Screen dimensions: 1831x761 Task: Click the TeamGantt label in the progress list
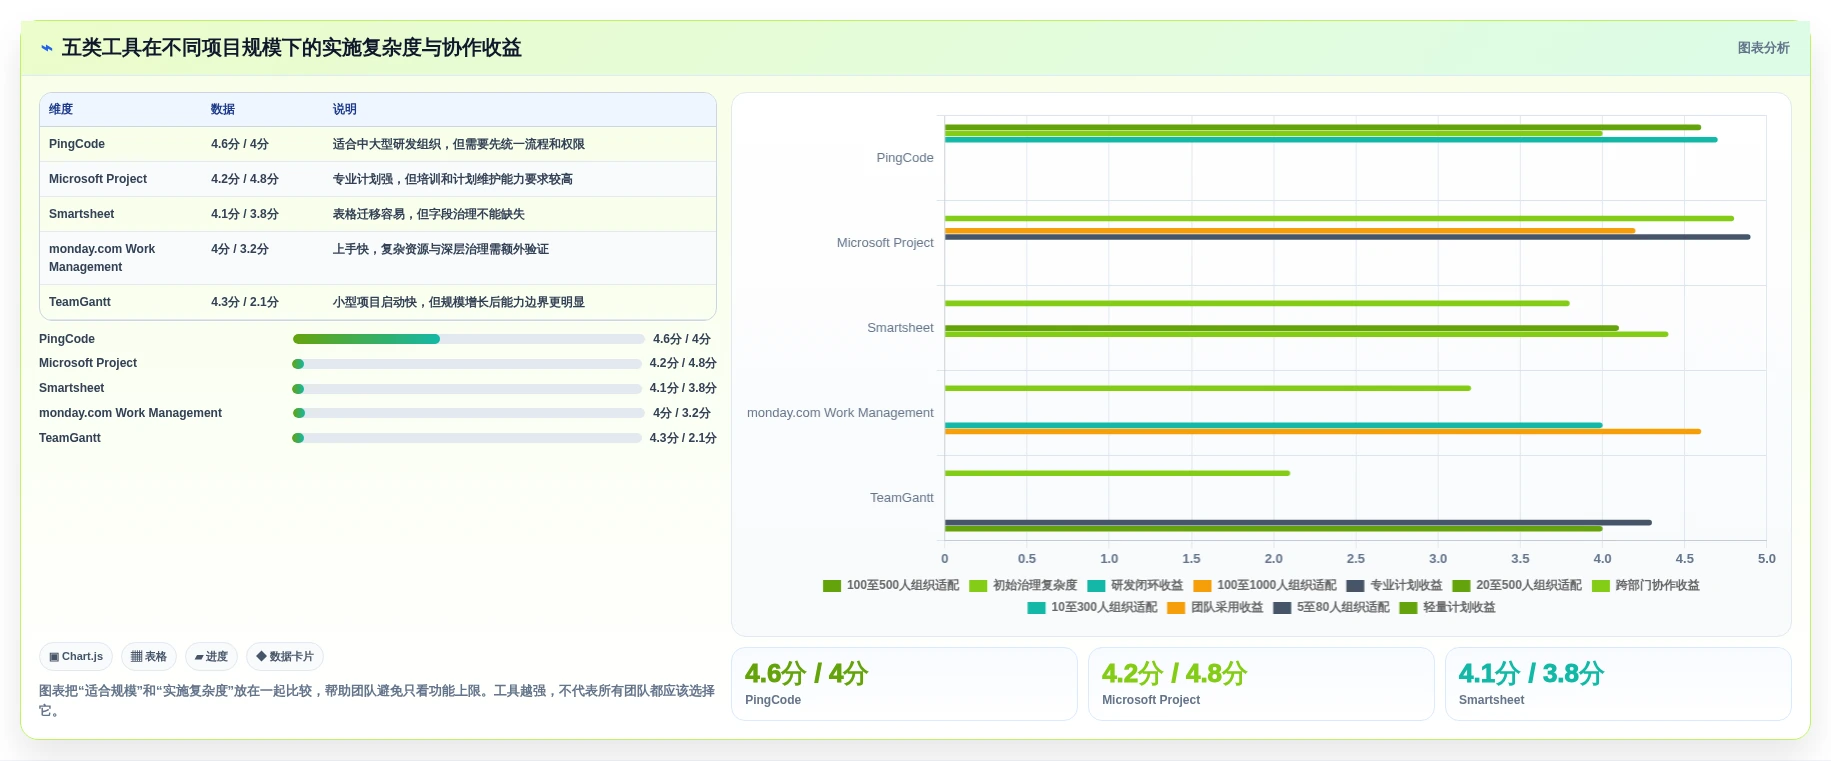click(70, 438)
